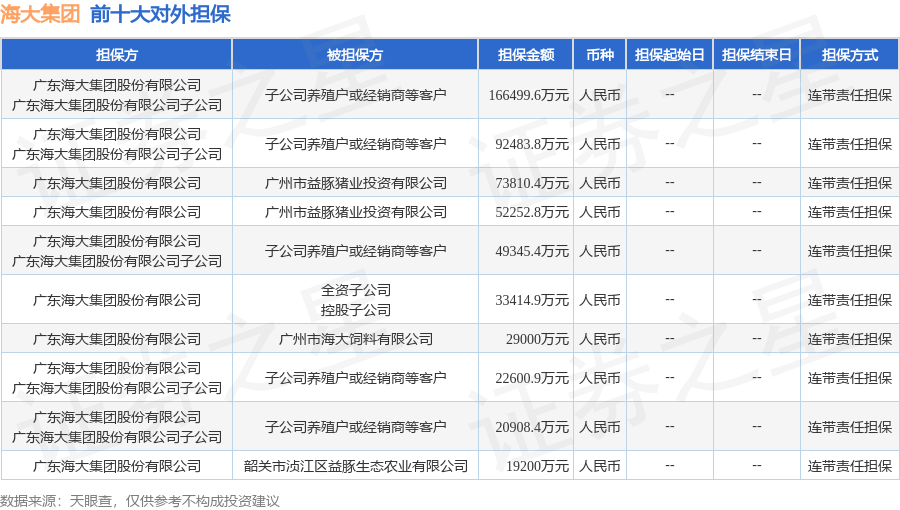900x510 pixels.
Task: Click 连带责任担保 in the 166499.6万元 row
Action: pyautogui.click(x=849, y=95)
